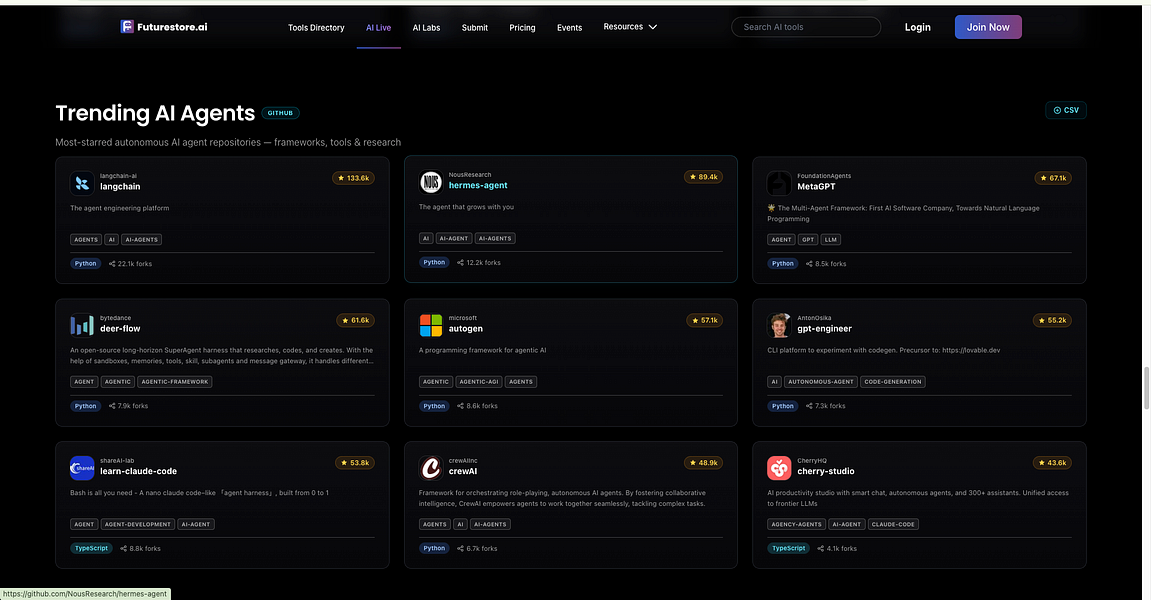Click the hermes-agent 89.4k star badge
This screenshot has width=1151, height=600.
pyautogui.click(x=703, y=176)
